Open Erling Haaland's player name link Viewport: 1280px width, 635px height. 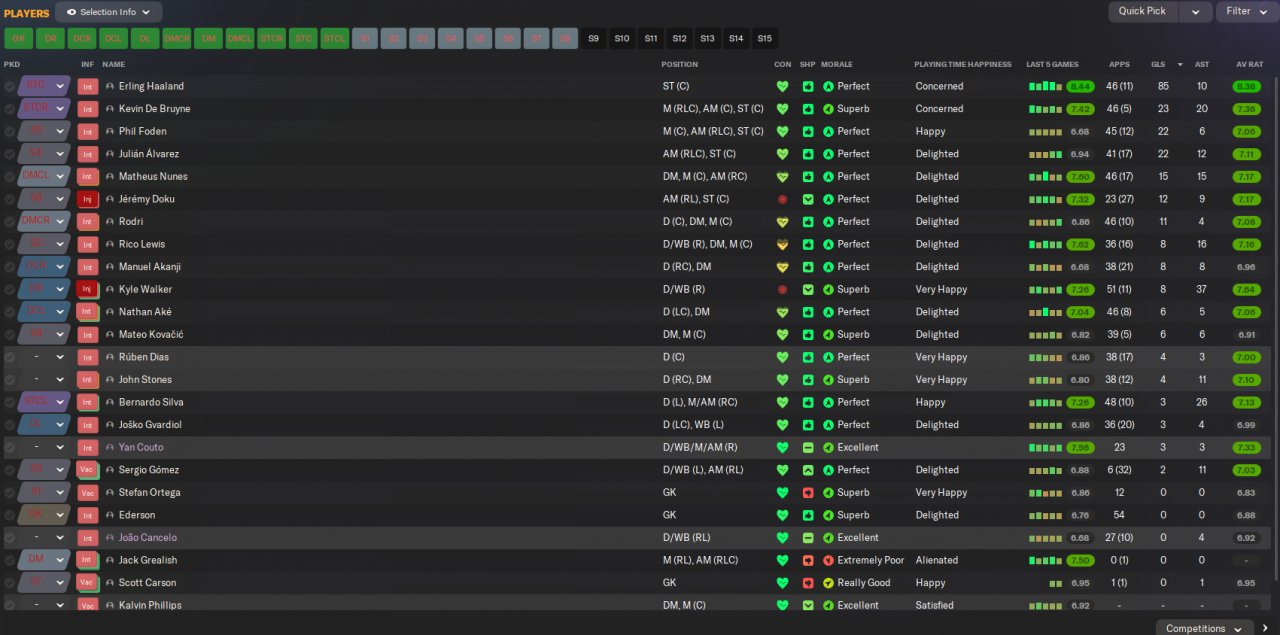pos(151,86)
